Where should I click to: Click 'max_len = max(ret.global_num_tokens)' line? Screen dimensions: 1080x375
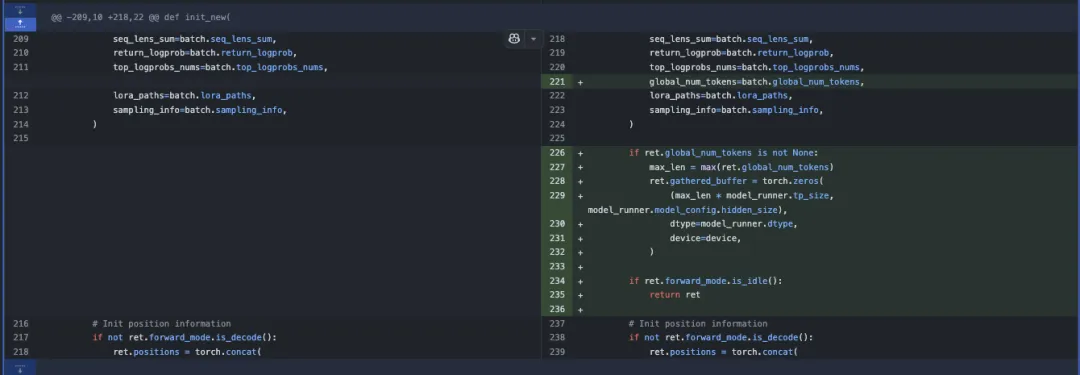(x=741, y=167)
